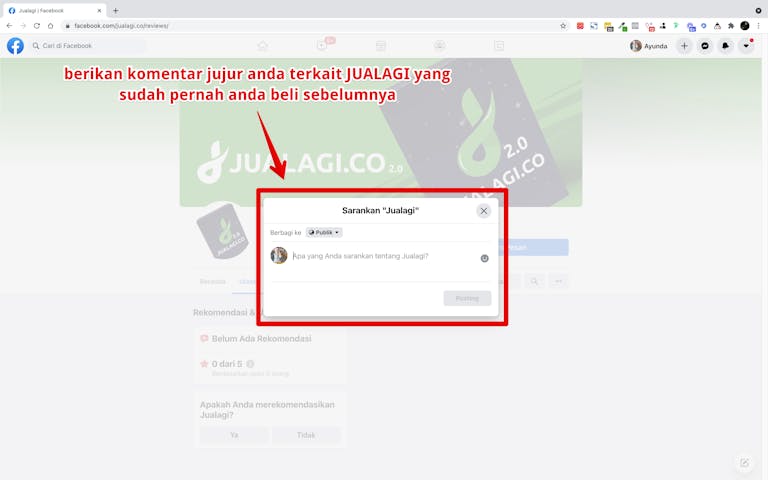768x480 pixels.
Task: Click the plus Create icon
Action: 684,46
